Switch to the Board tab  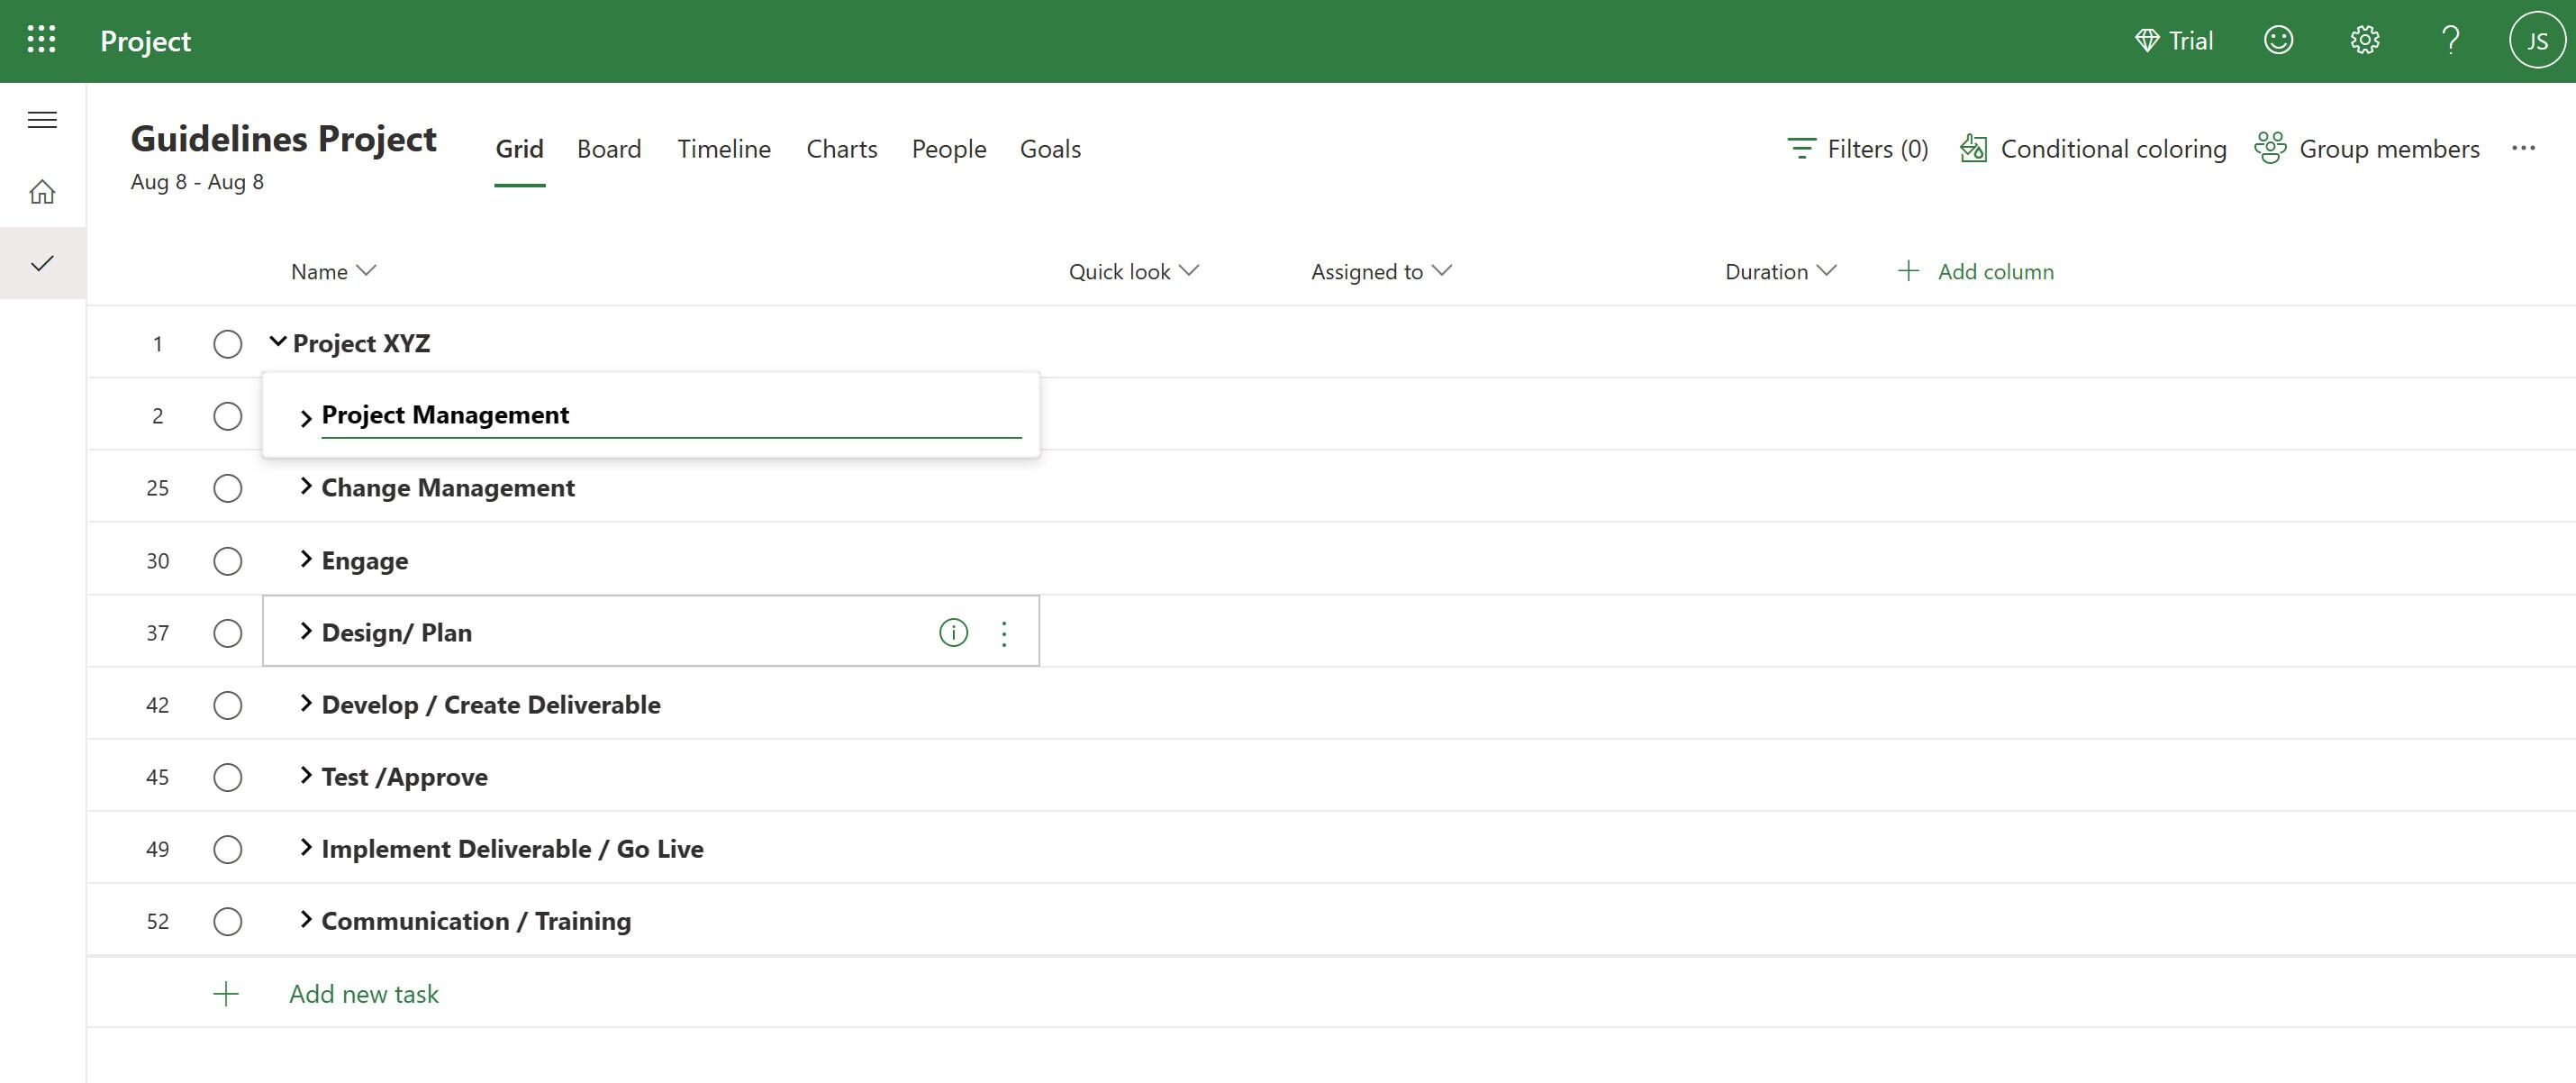coord(608,148)
